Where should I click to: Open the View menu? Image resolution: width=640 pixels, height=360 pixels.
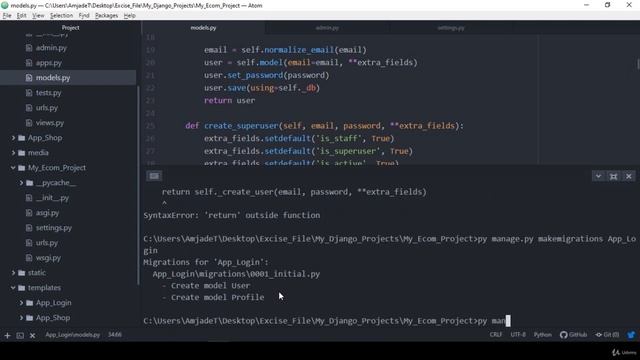click(38, 16)
